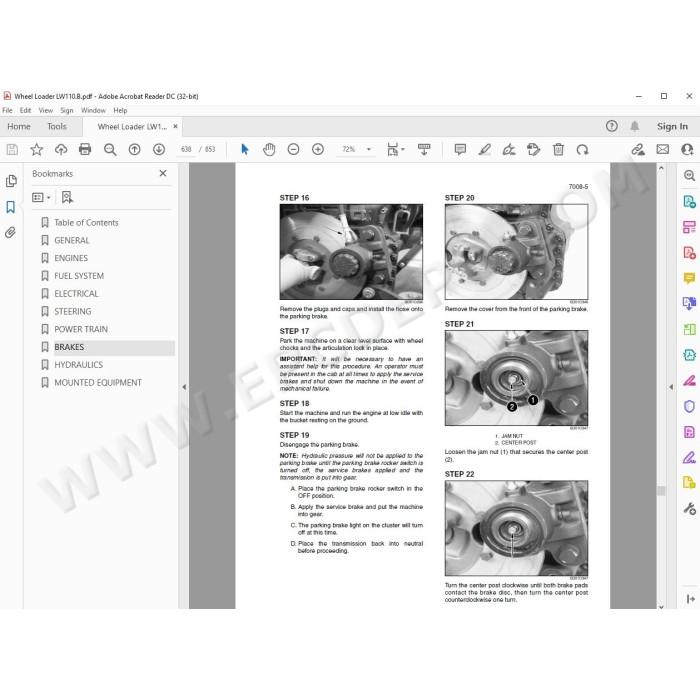700x700 pixels.
Task: Open the Sign menu
Action: pos(67,110)
